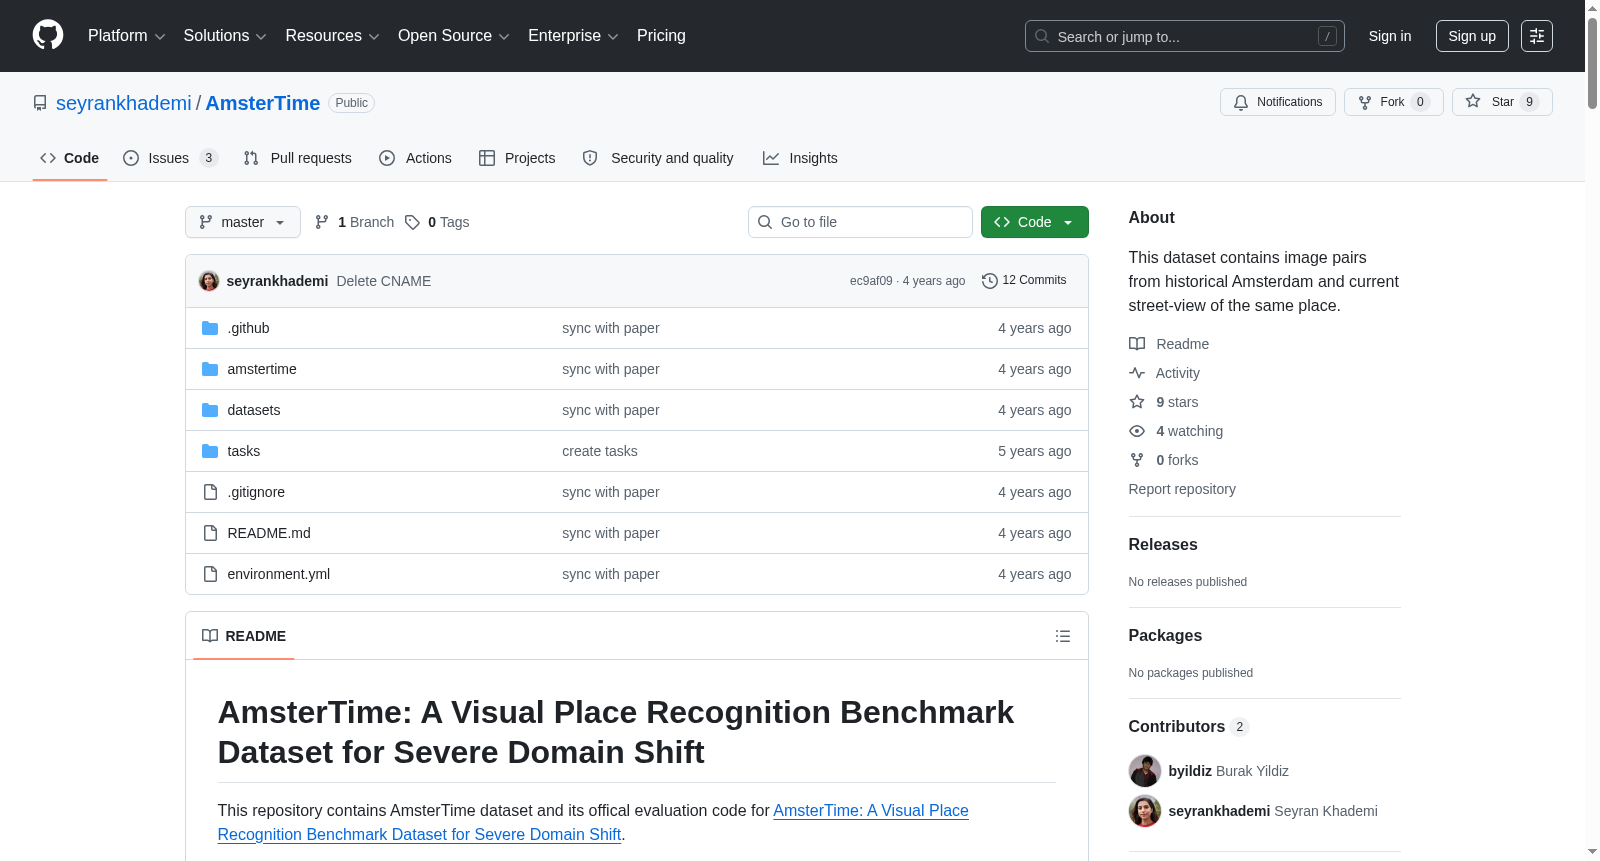This screenshot has width=1600, height=861.
Task: Open the green Code clone dropdown
Action: [x=1035, y=222]
